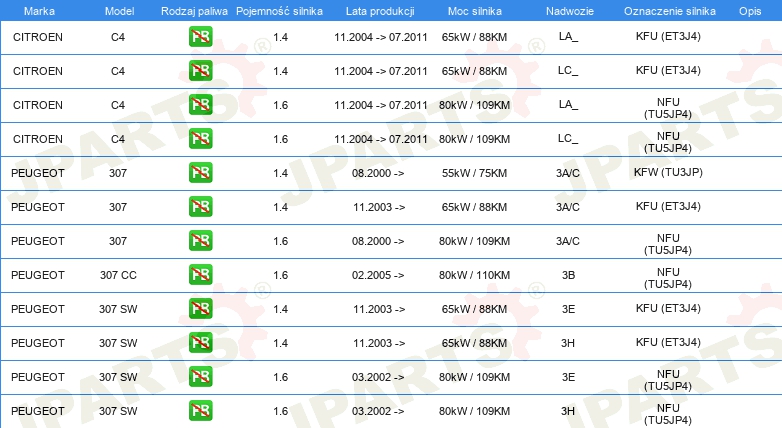This screenshot has width=782, height=428.
Task: Click the Model column header
Action: click(x=119, y=11)
